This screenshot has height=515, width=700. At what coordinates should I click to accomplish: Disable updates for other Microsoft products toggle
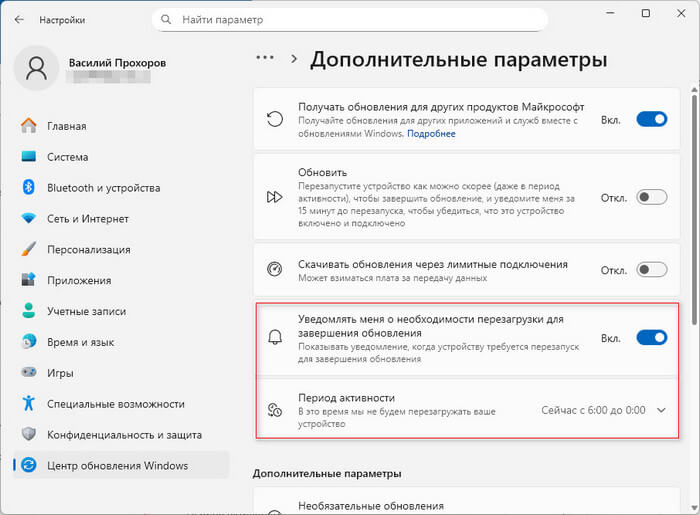click(x=651, y=119)
